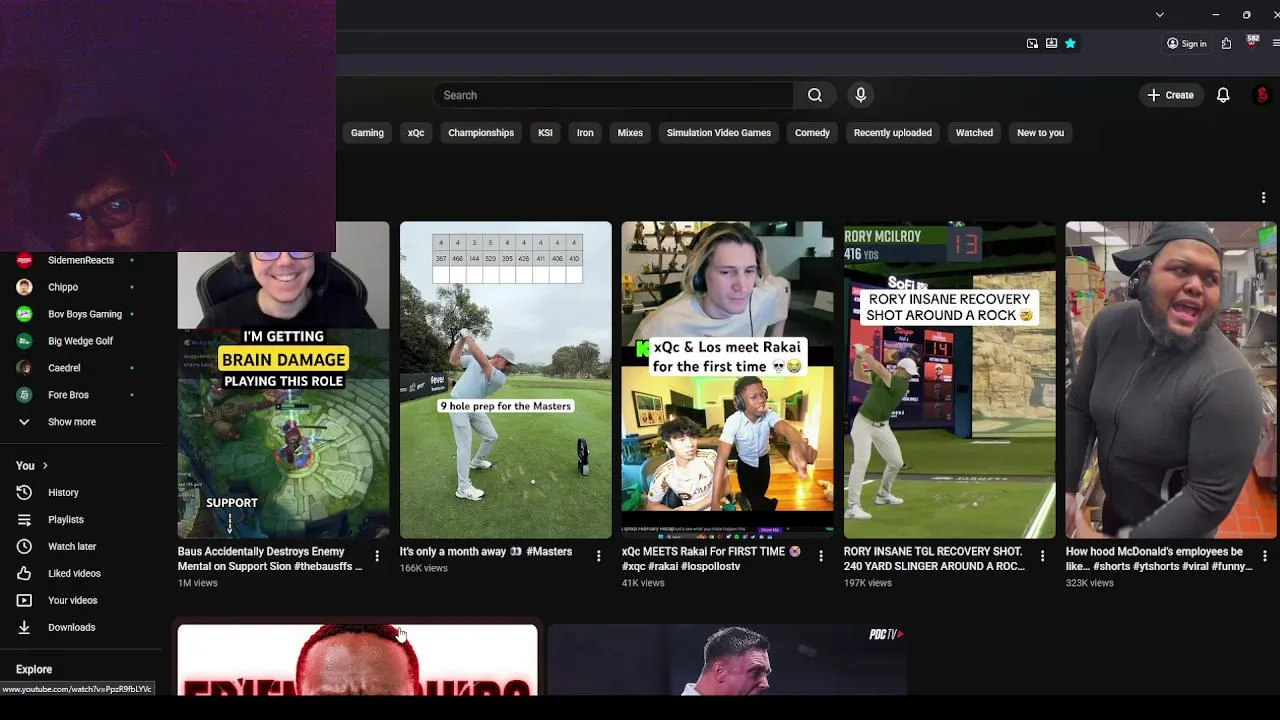This screenshot has width=1280, height=720.
Task: Click the YouTube search input field
Action: pyautogui.click(x=614, y=95)
